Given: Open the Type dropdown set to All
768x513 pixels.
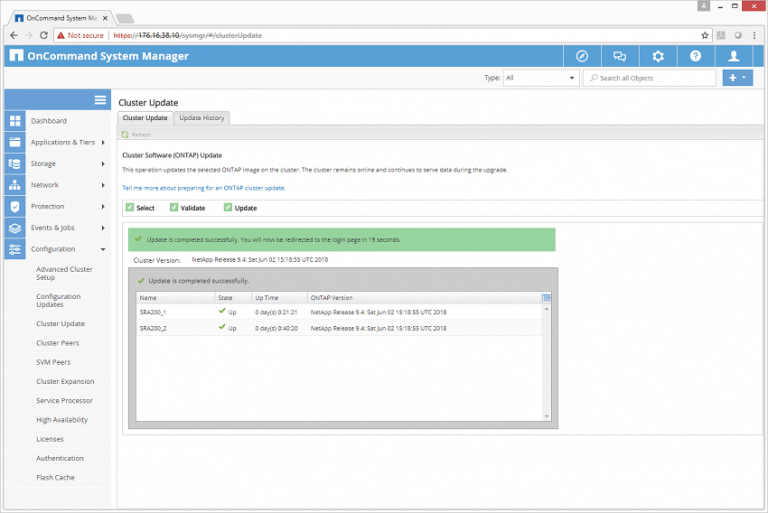Looking at the screenshot, I should (541, 78).
